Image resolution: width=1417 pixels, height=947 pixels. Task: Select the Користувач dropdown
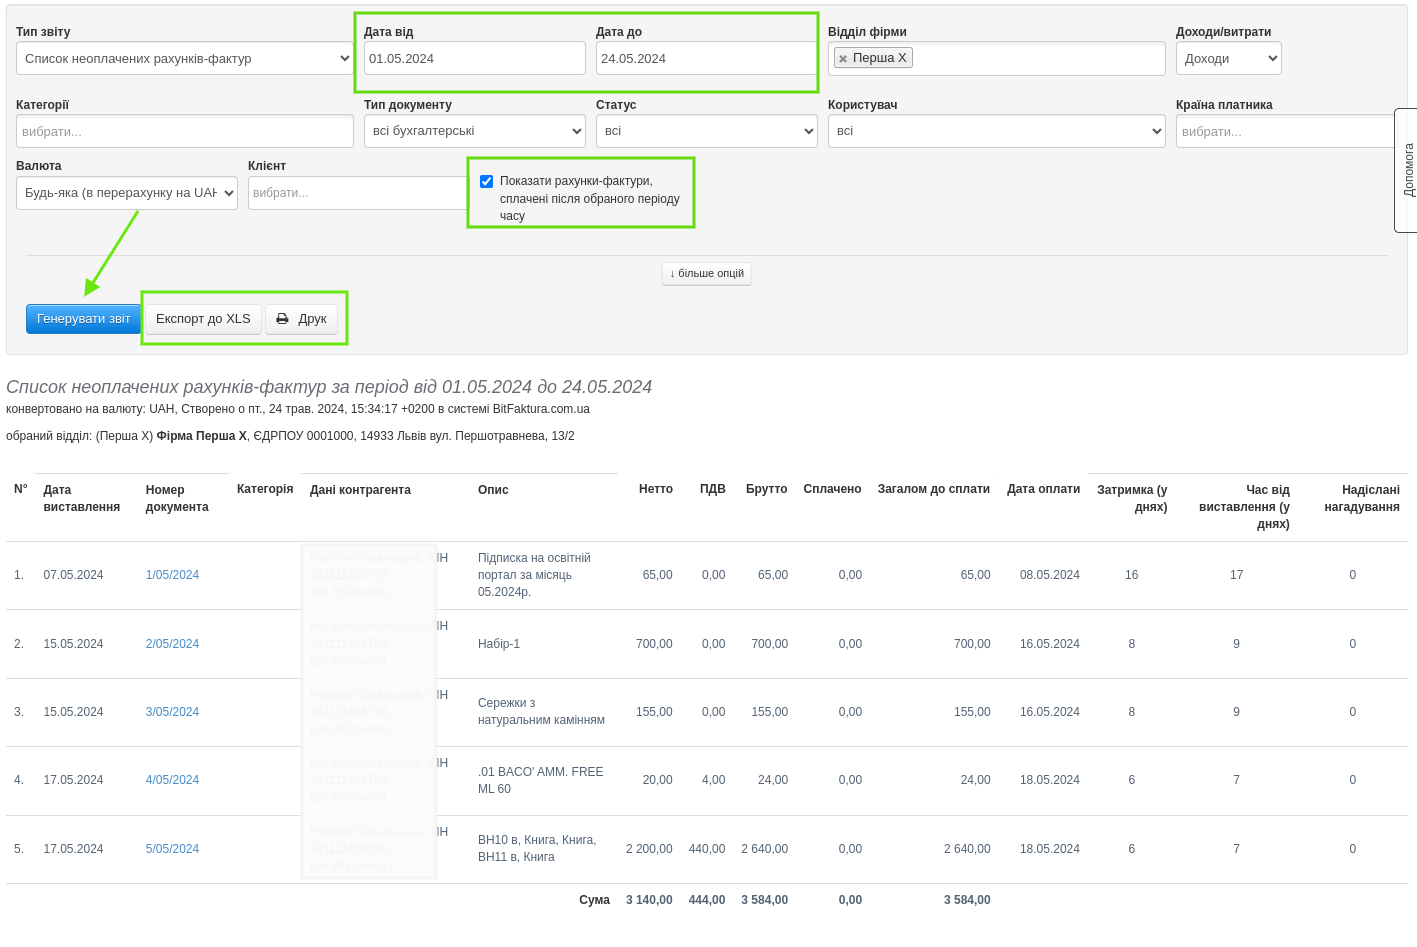pos(996,131)
